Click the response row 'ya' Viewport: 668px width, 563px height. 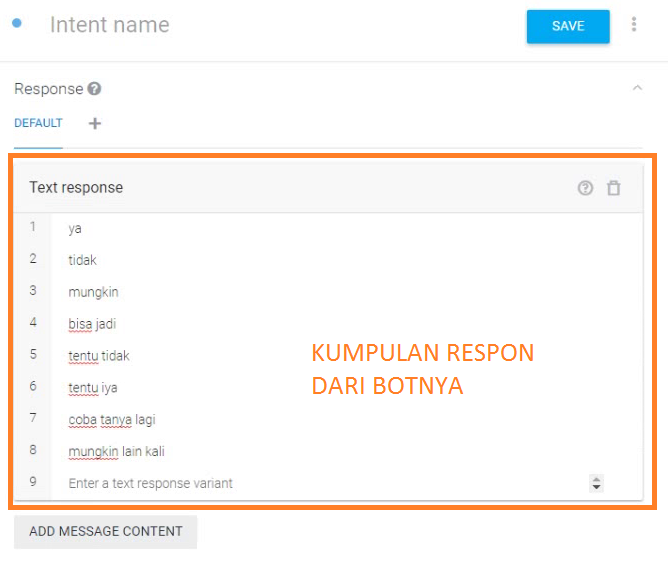click(346, 229)
